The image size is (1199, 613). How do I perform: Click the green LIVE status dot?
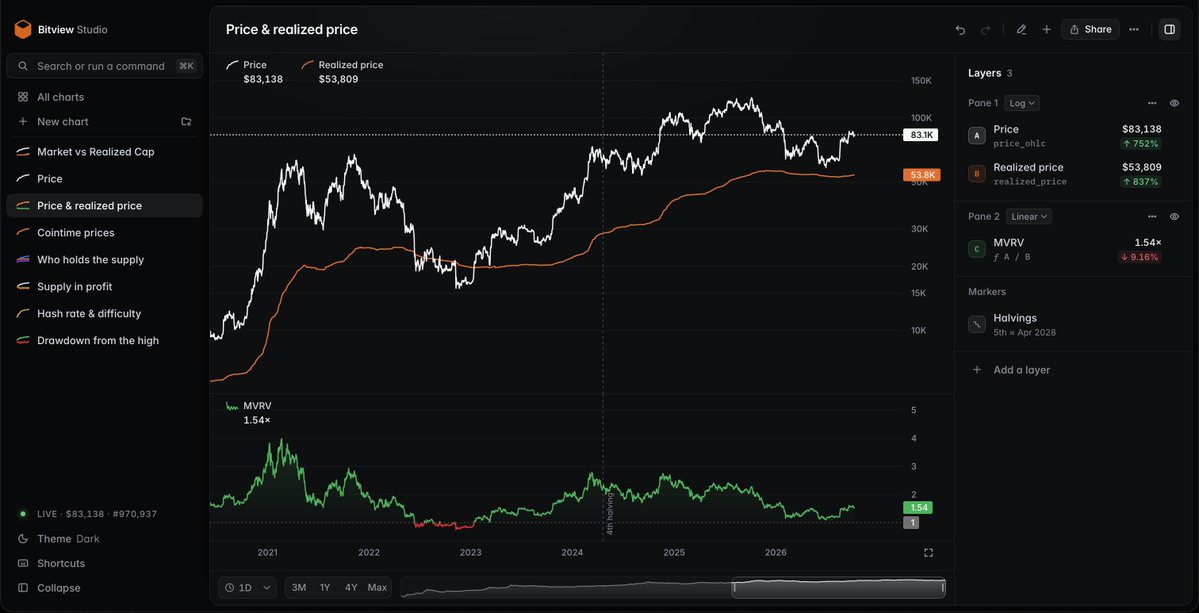23,514
